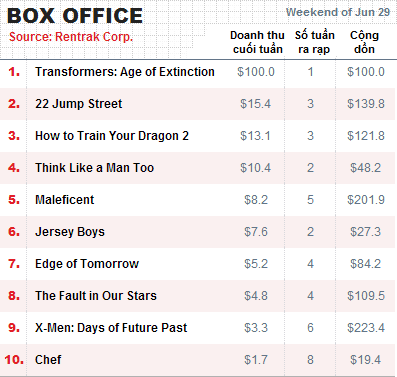This screenshot has height=377, width=397.
Task: Select the Chef movie title
Action: (x=48, y=360)
